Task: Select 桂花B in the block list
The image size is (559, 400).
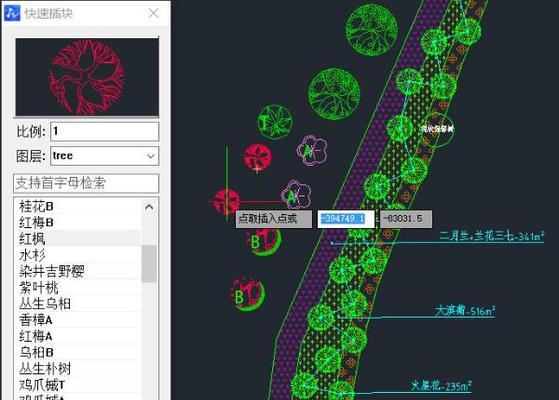Action: pyautogui.click(x=78, y=206)
